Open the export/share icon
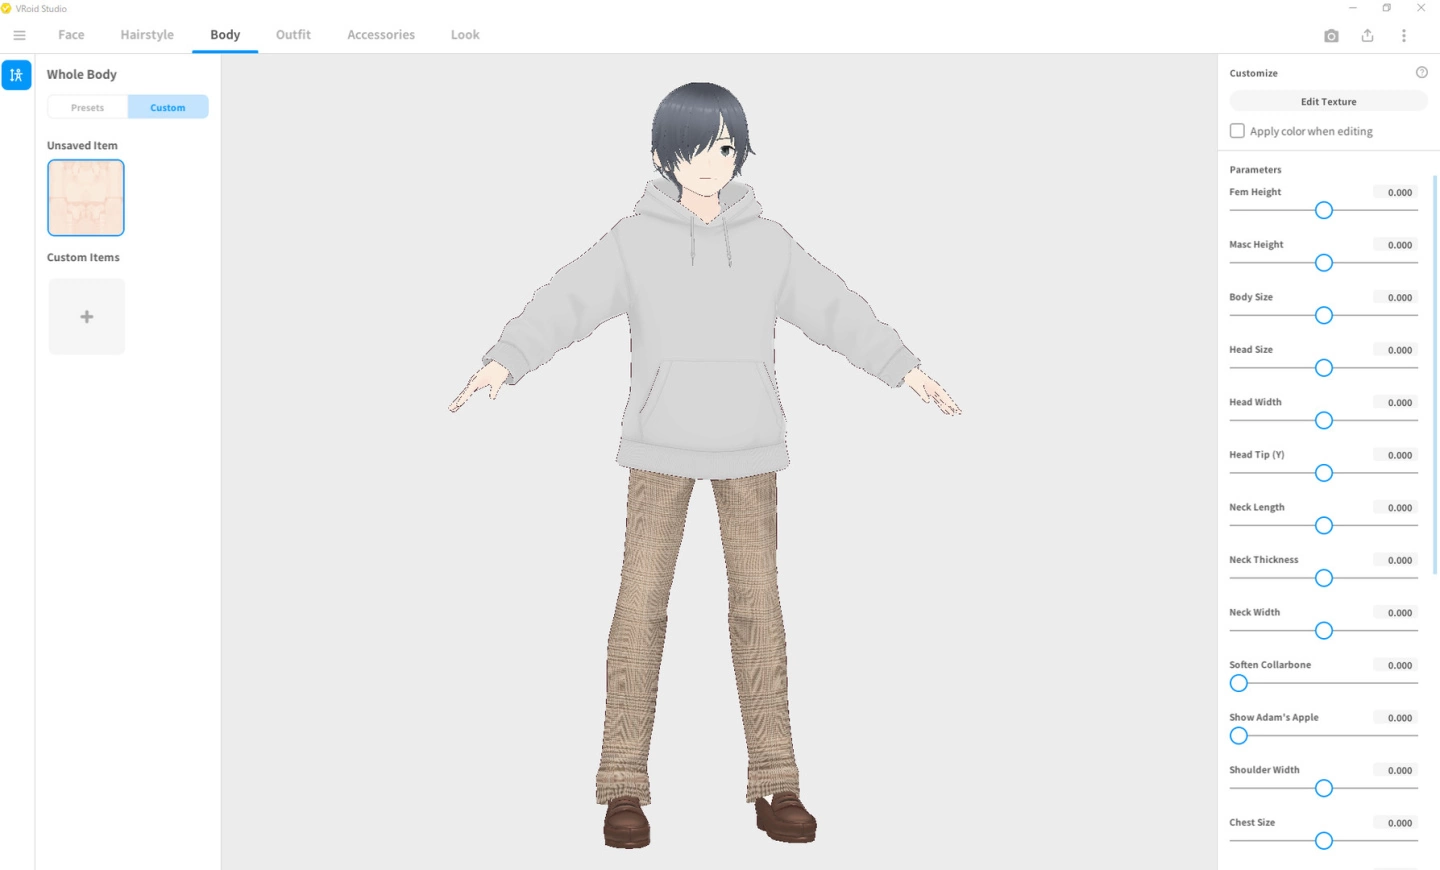Image resolution: width=1440 pixels, height=870 pixels. (1367, 35)
